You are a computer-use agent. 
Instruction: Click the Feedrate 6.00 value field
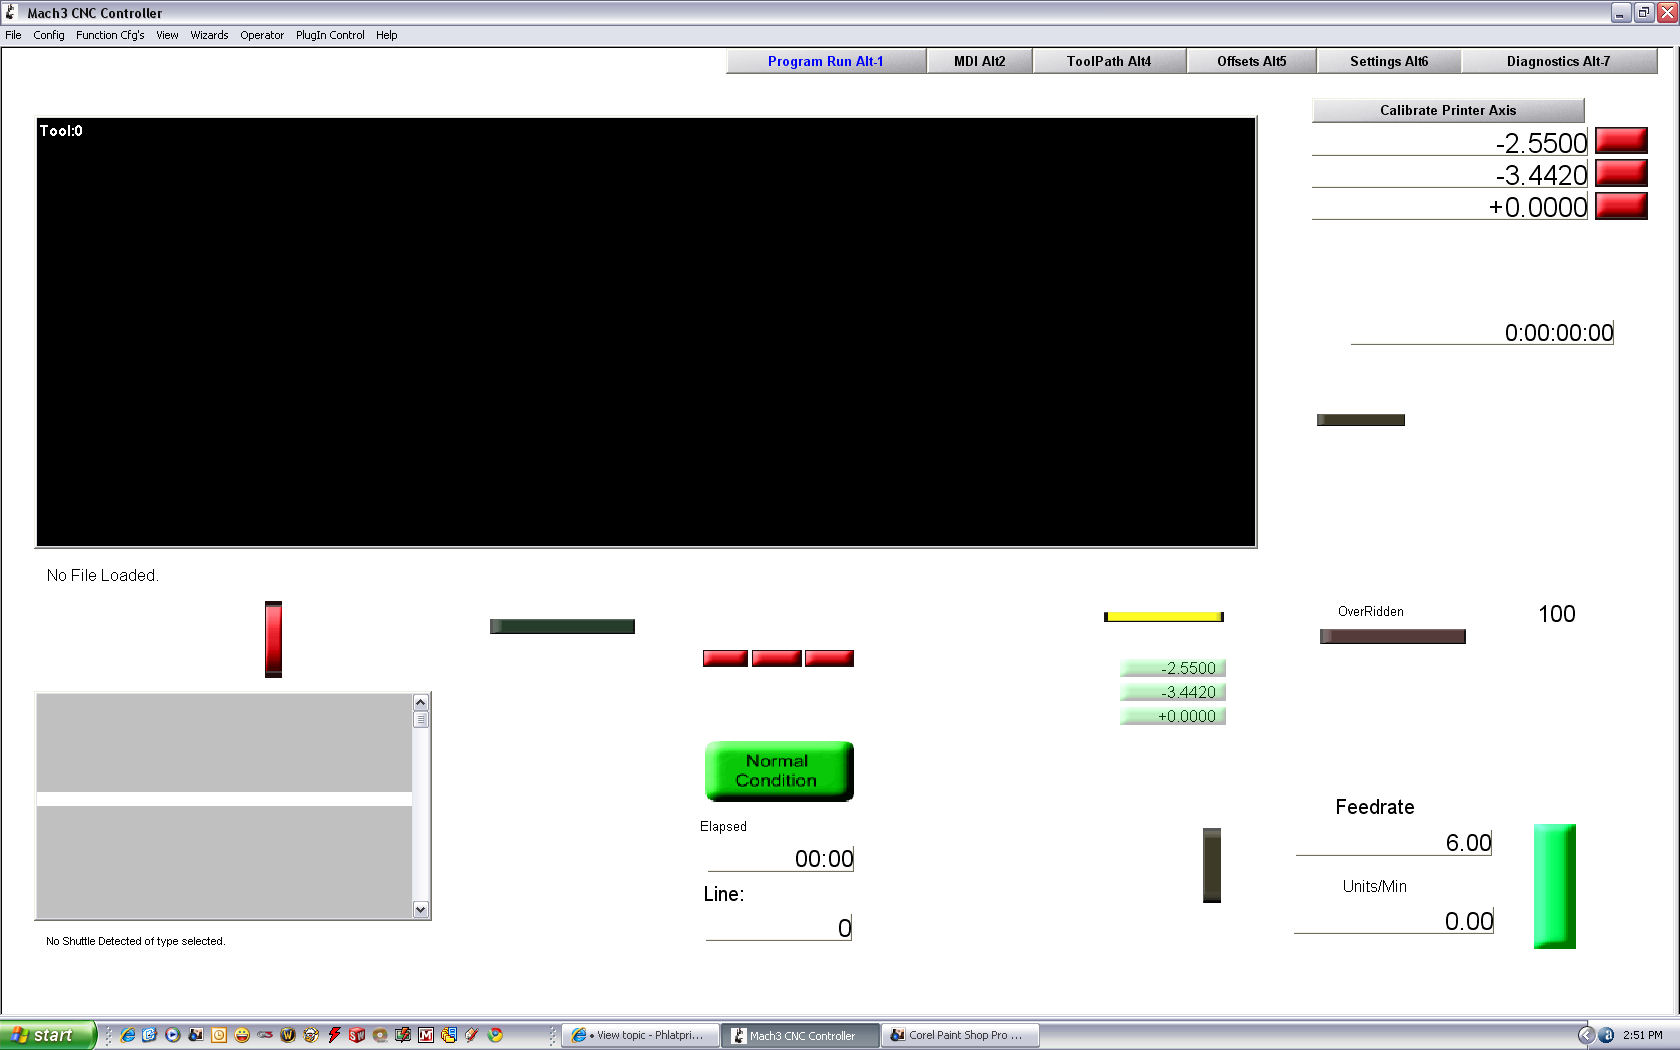click(x=1394, y=843)
